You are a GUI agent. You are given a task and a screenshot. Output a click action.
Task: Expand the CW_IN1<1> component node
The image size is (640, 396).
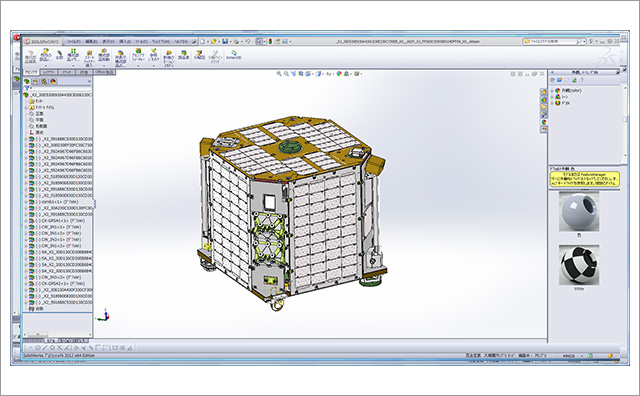coord(26,227)
